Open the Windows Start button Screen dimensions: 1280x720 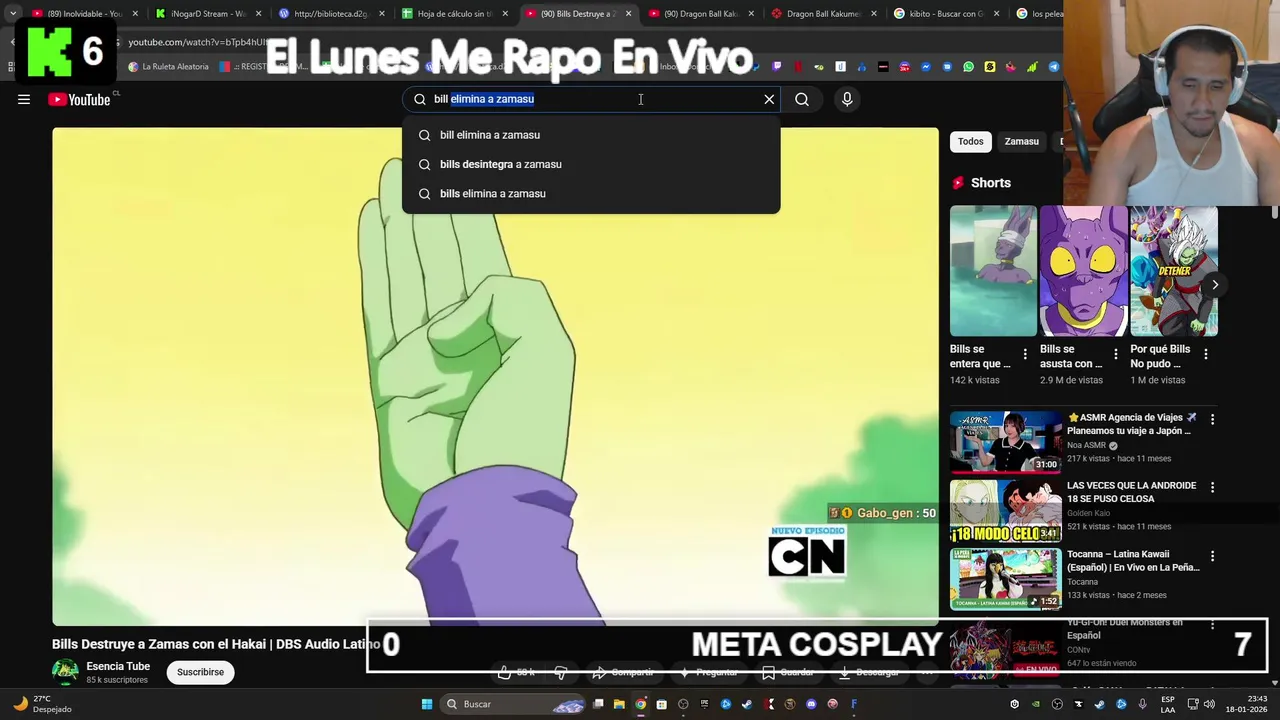coord(427,704)
